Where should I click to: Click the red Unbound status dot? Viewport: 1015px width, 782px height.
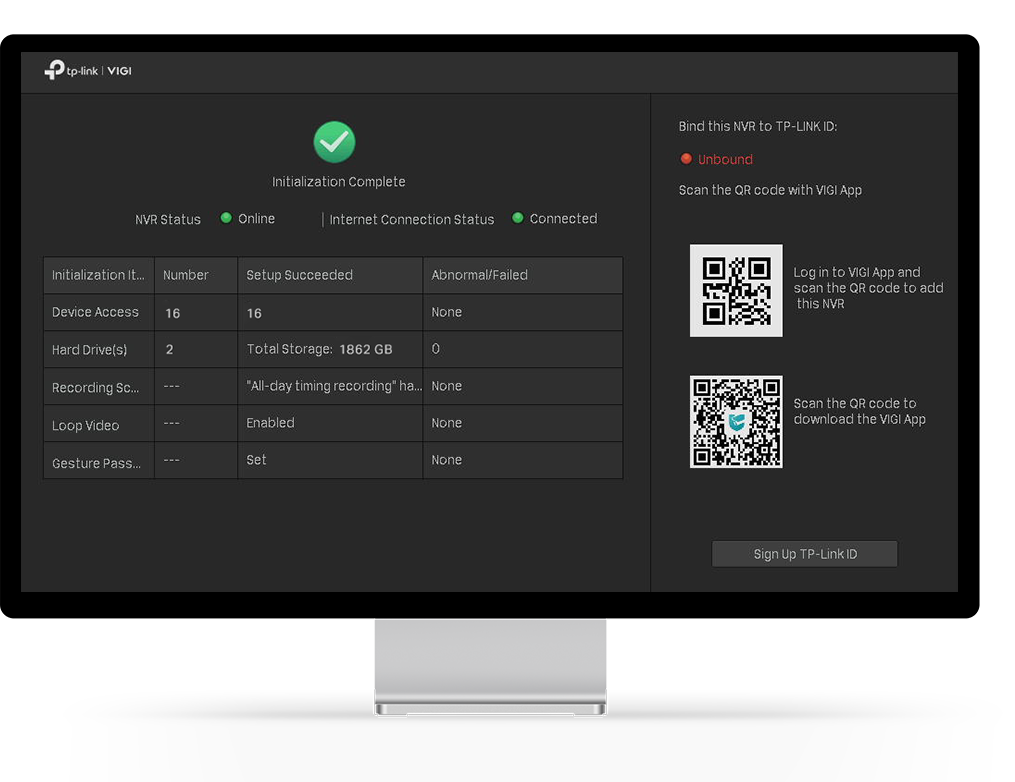[686, 159]
